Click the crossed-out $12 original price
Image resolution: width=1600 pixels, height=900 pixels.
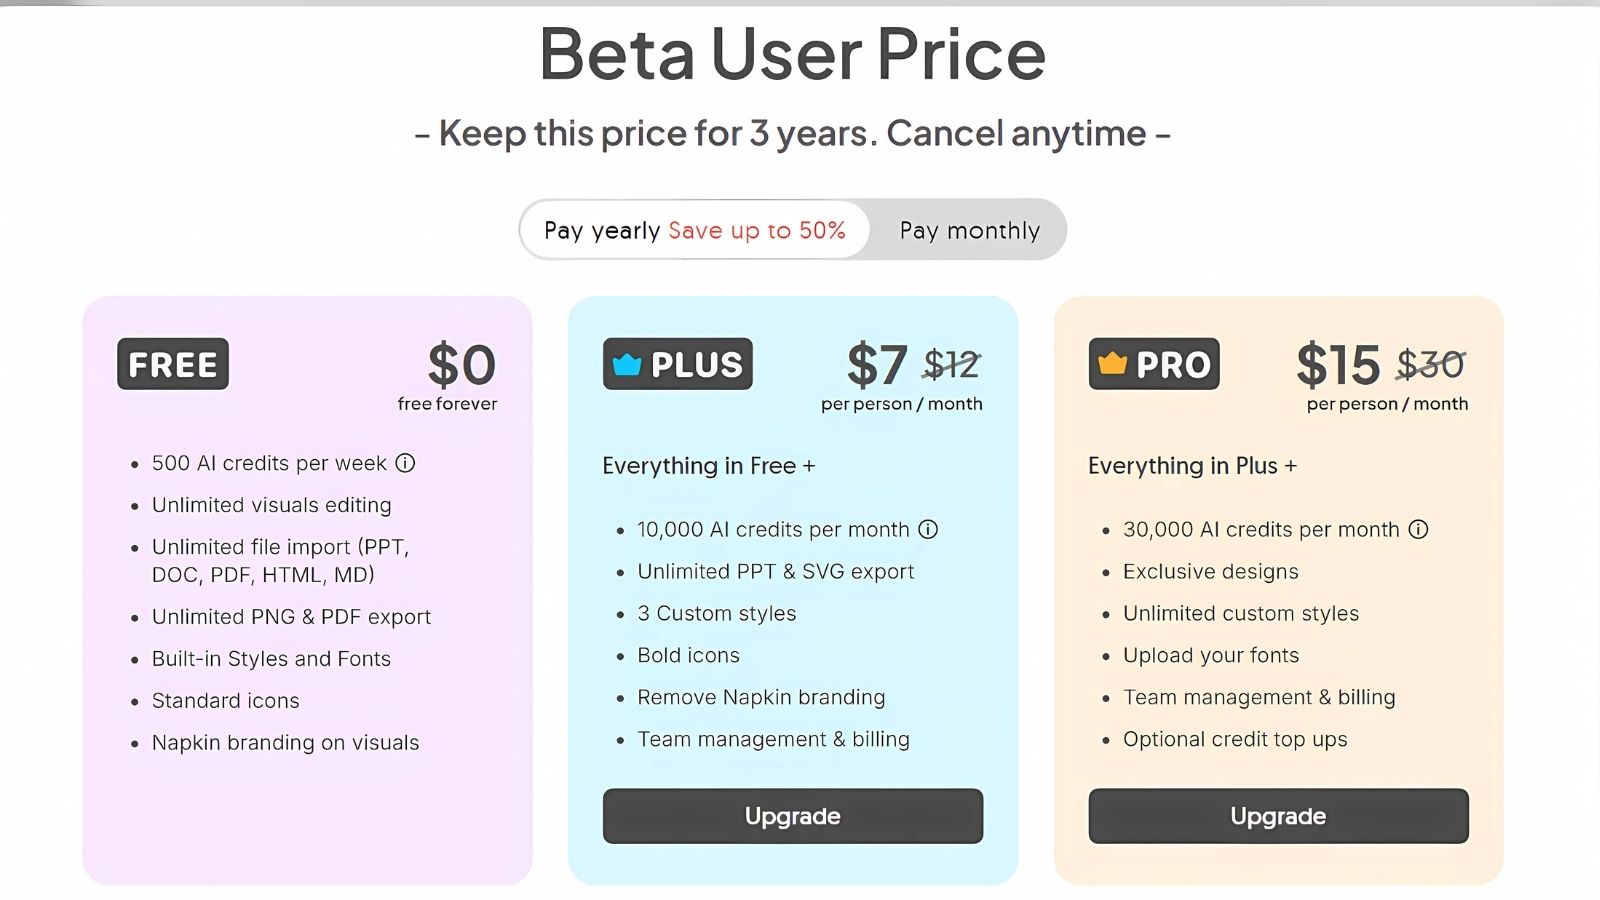pyautogui.click(x=951, y=364)
